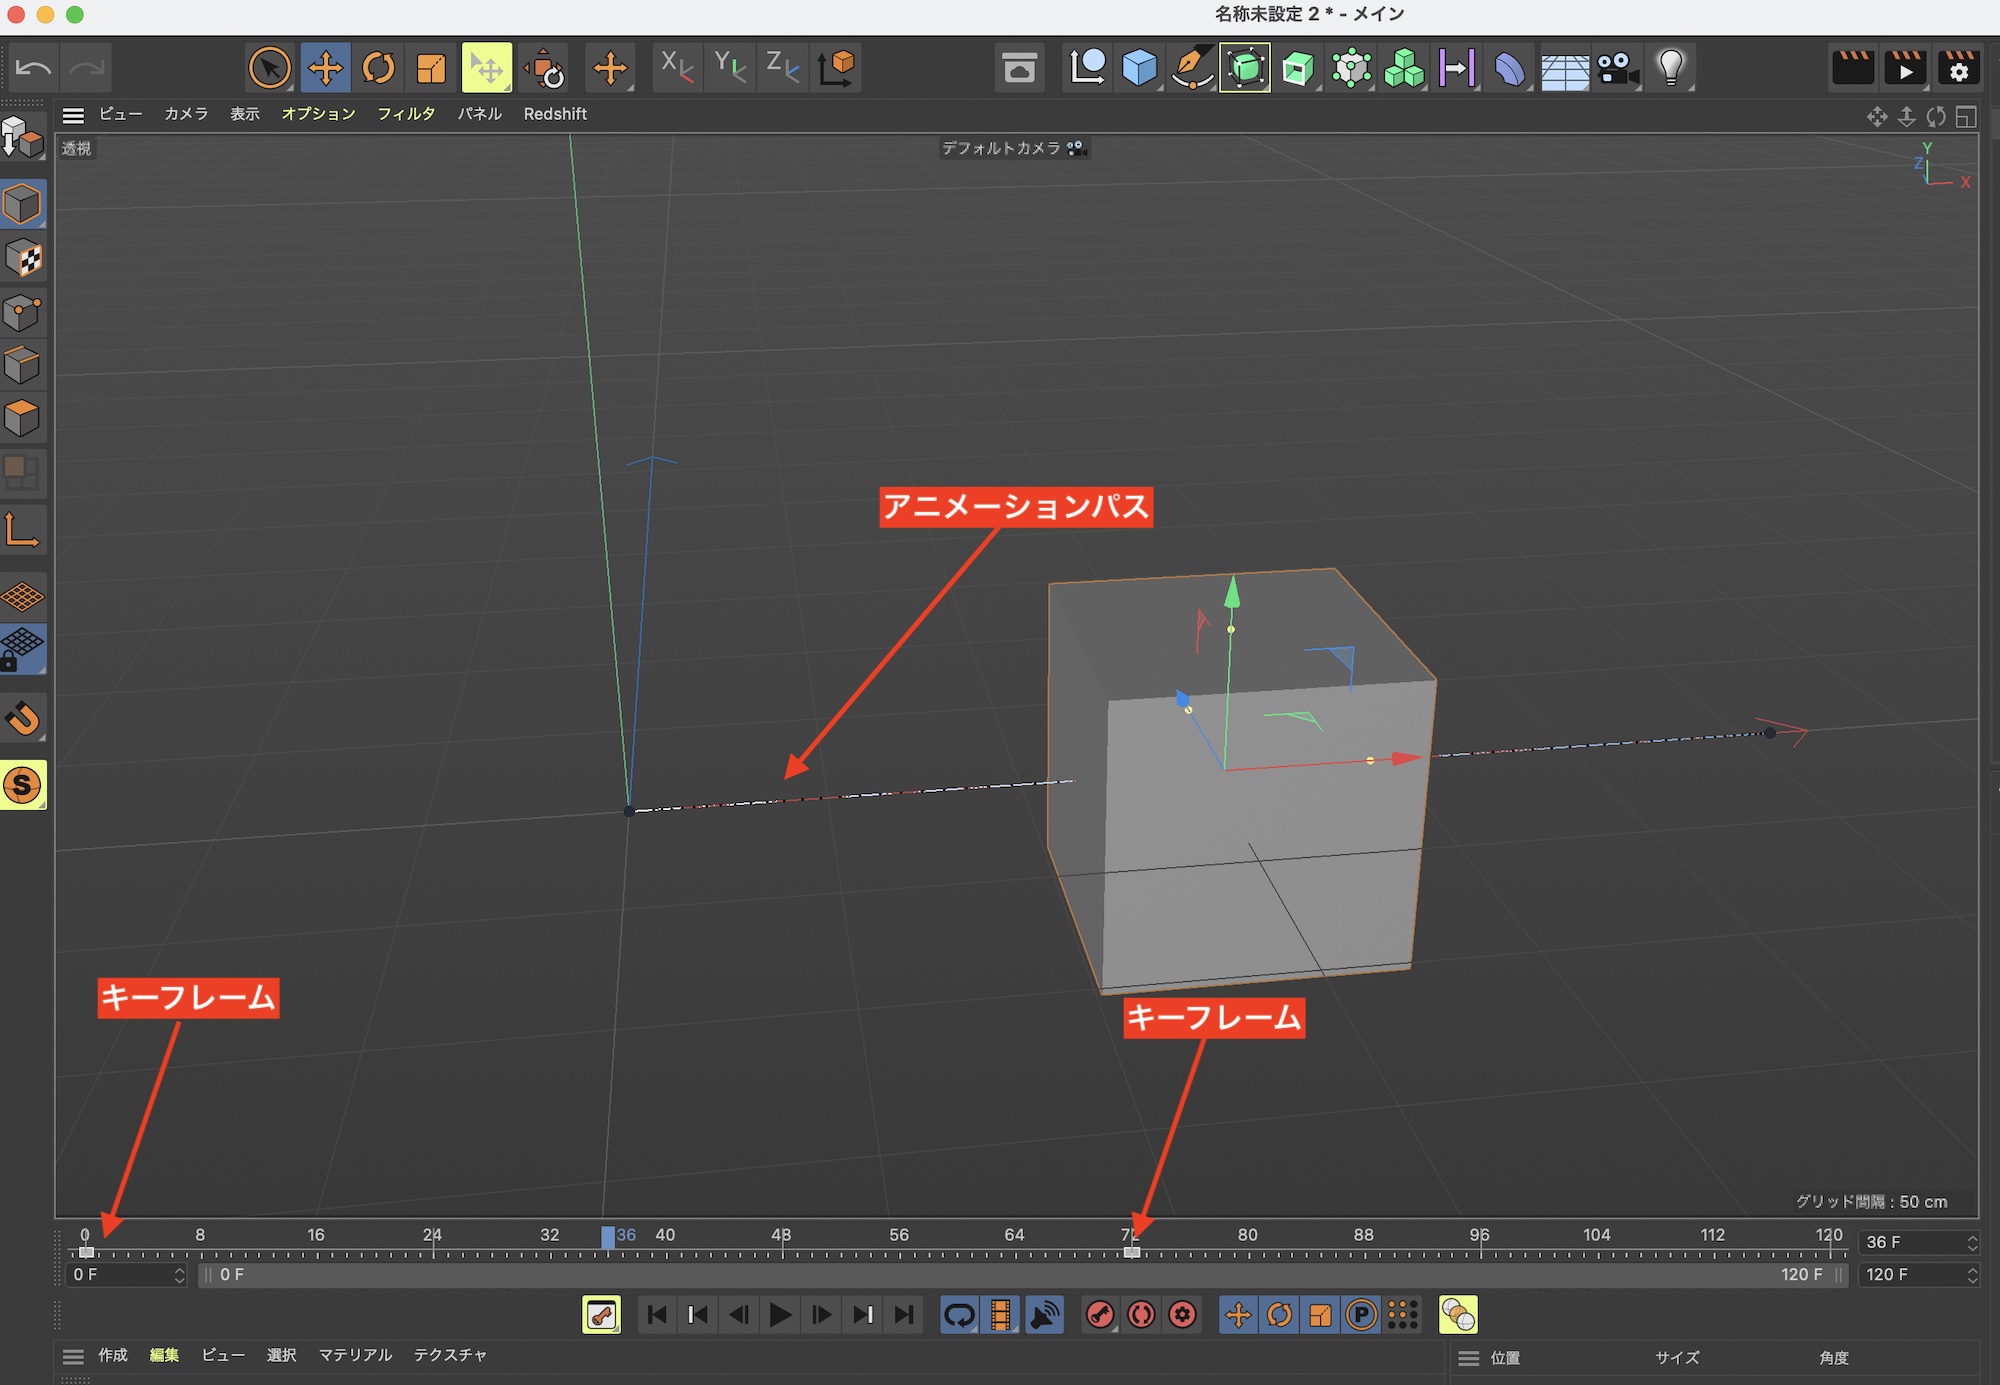Select the Rotate tool
2000x1385 pixels.
[378, 68]
